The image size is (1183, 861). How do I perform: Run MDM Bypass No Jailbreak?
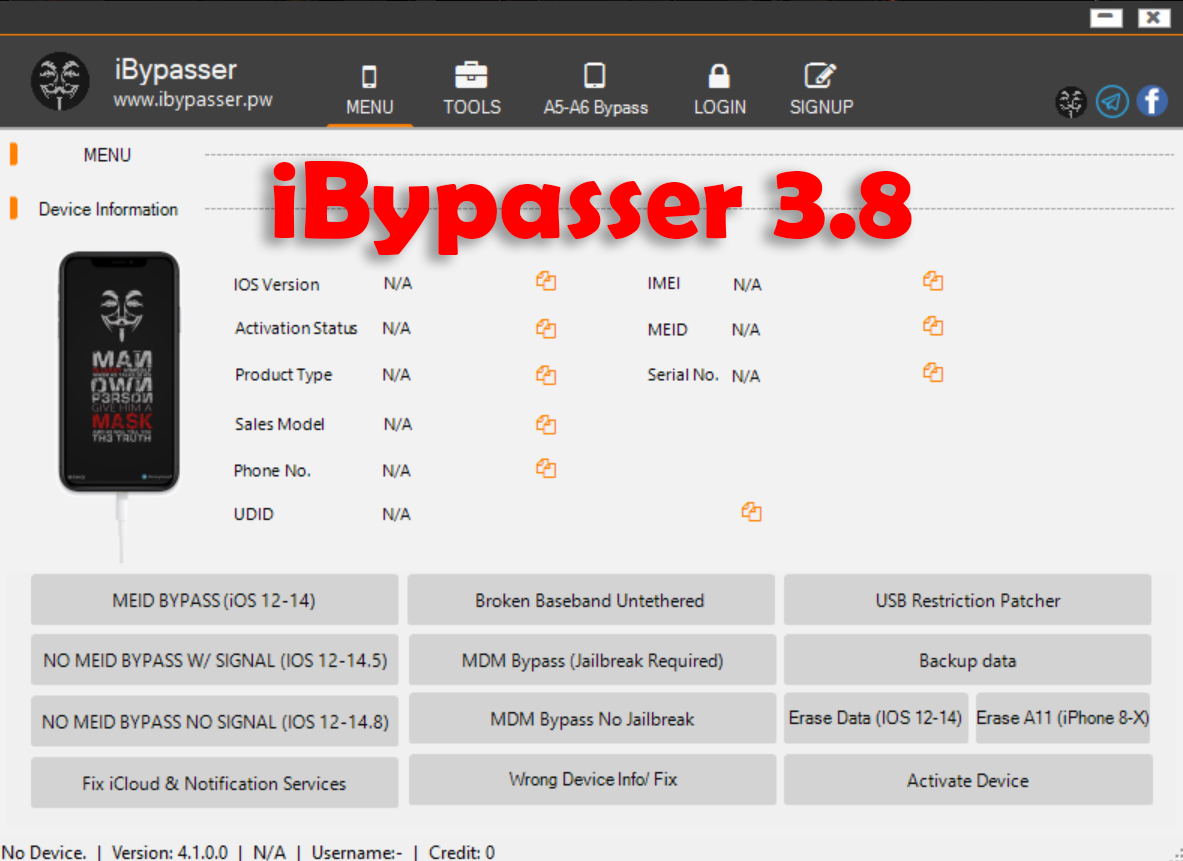(592, 718)
